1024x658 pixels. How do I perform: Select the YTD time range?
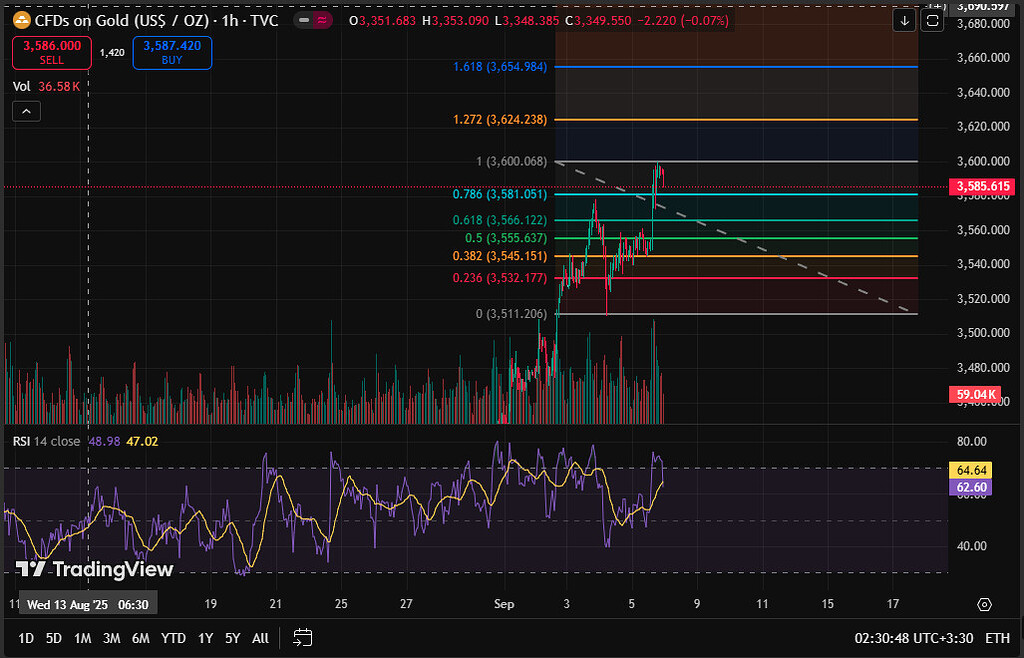[x=173, y=638]
